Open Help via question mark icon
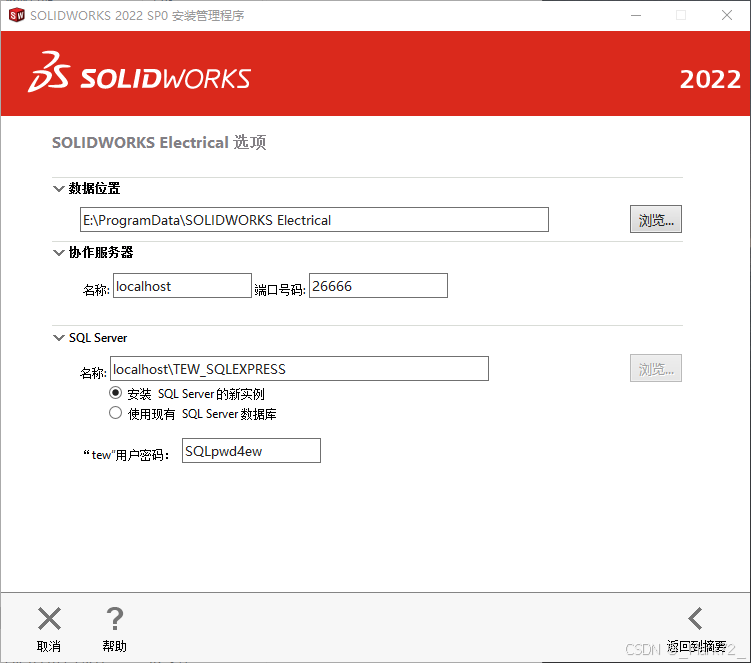This screenshot has height=663, width=751. [114, 618]
